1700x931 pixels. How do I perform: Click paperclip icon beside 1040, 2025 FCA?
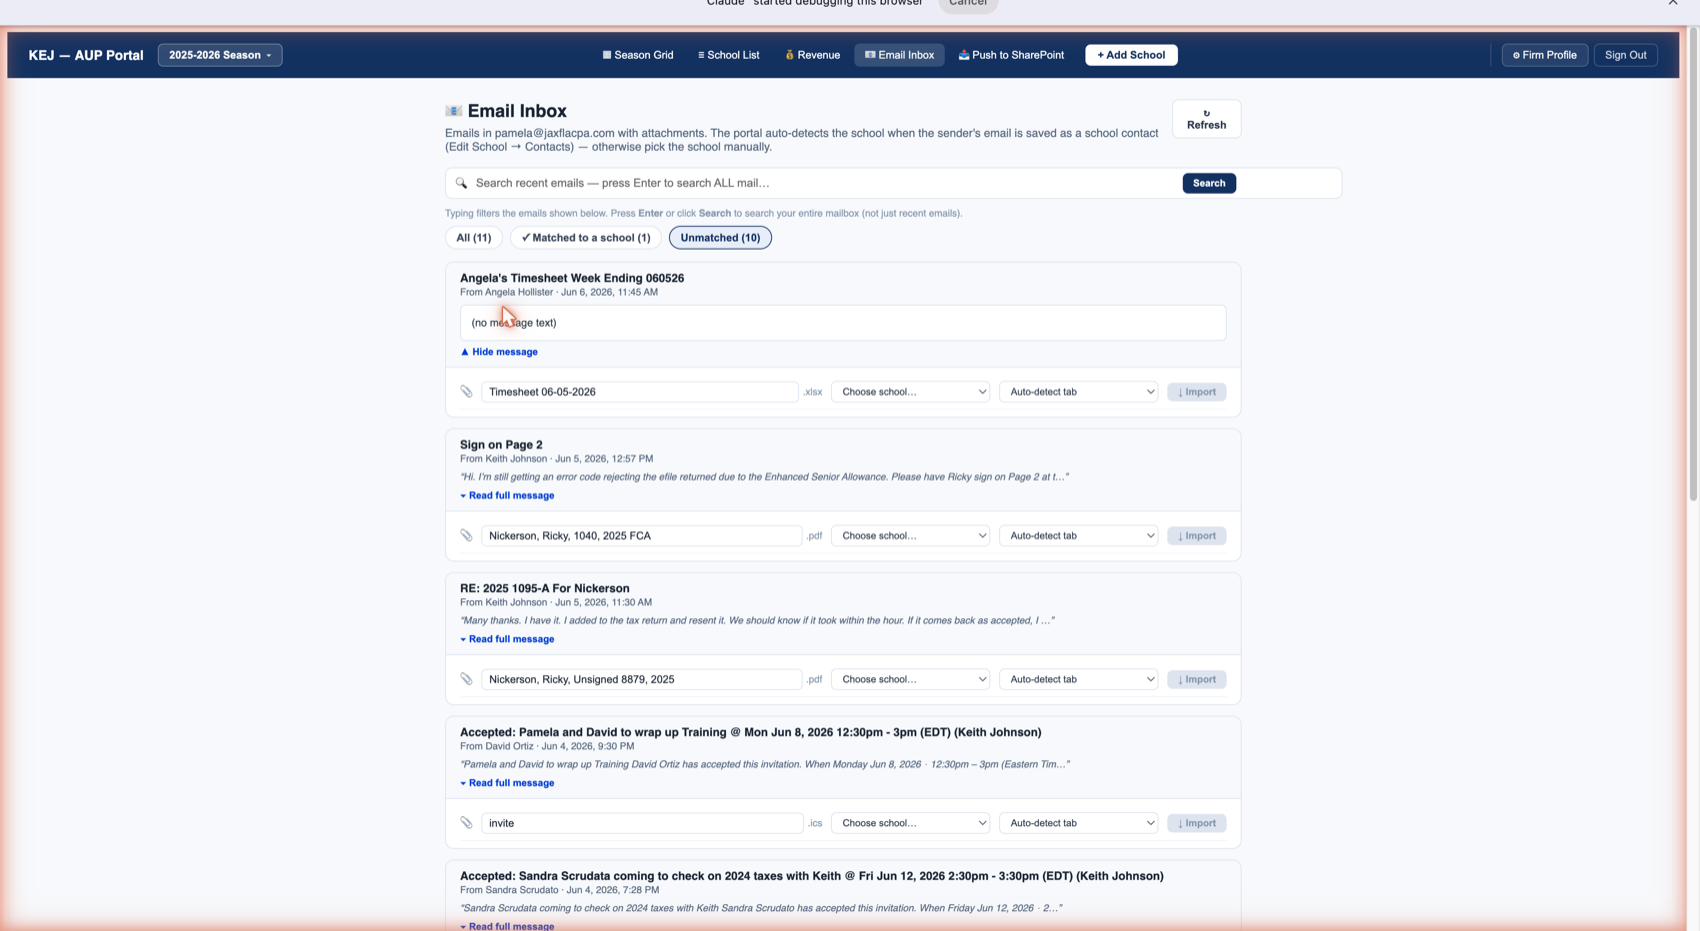click(466, 536)
